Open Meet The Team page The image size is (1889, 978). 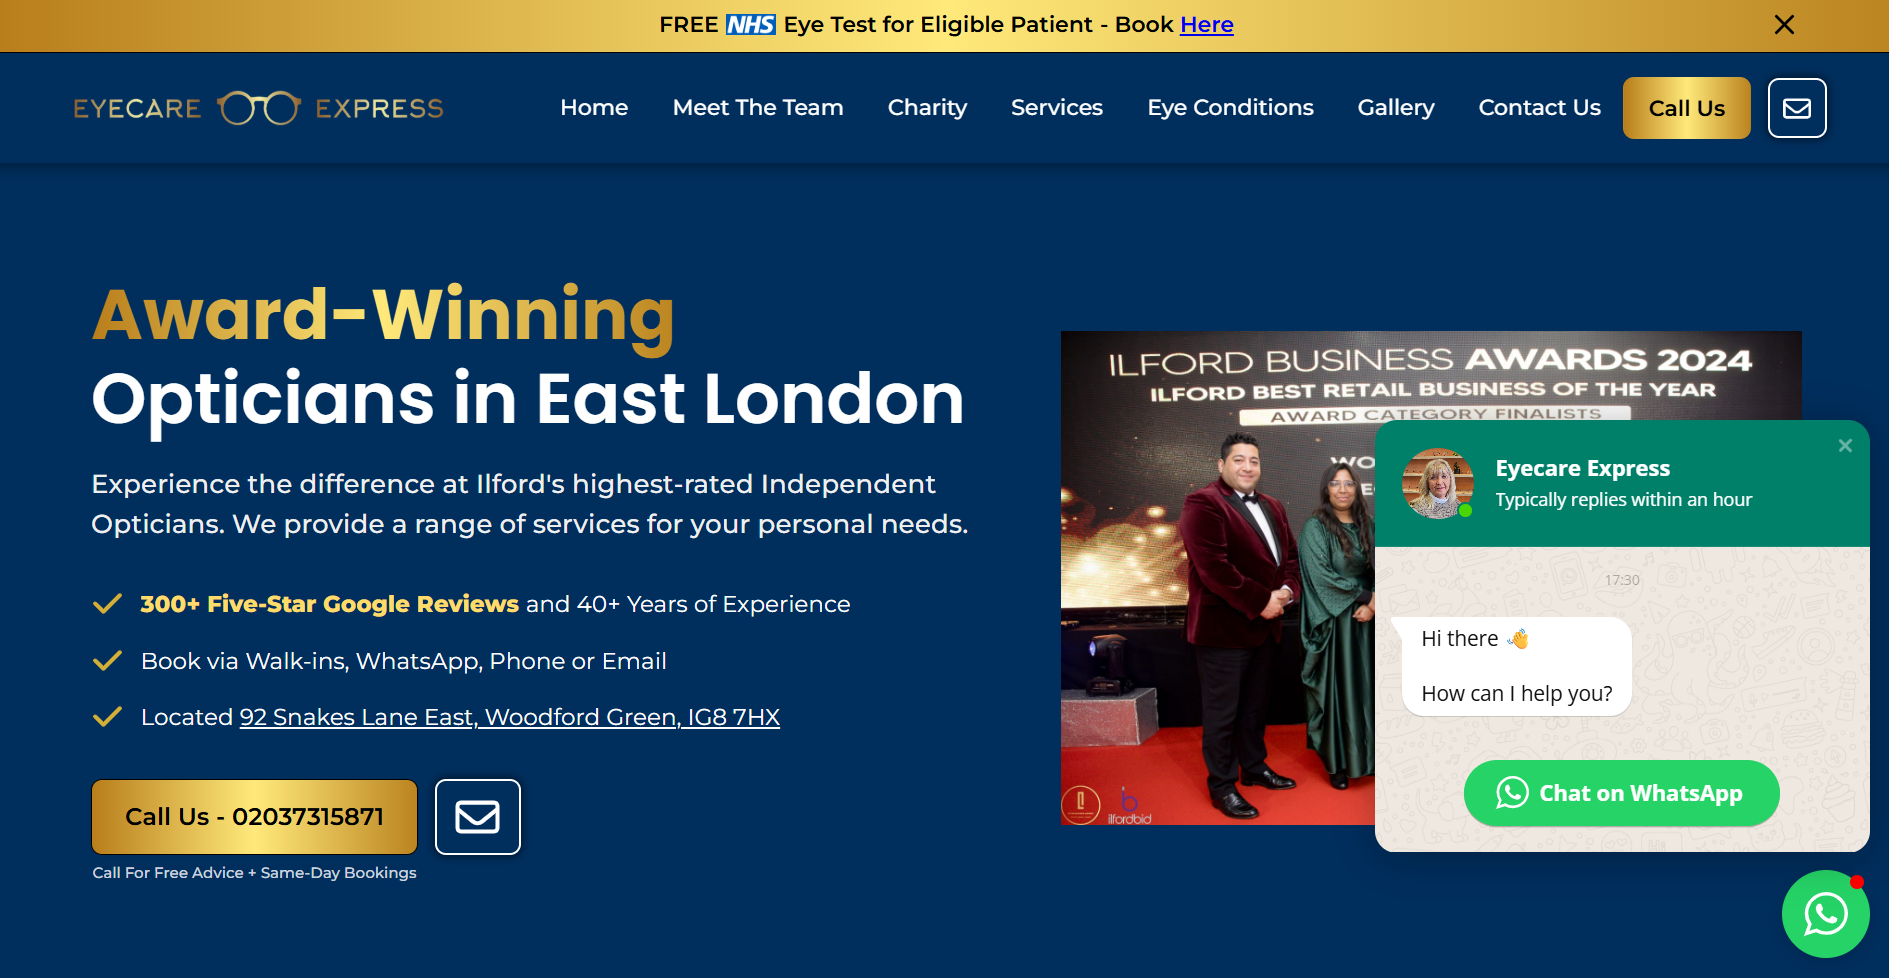[758, 107]
